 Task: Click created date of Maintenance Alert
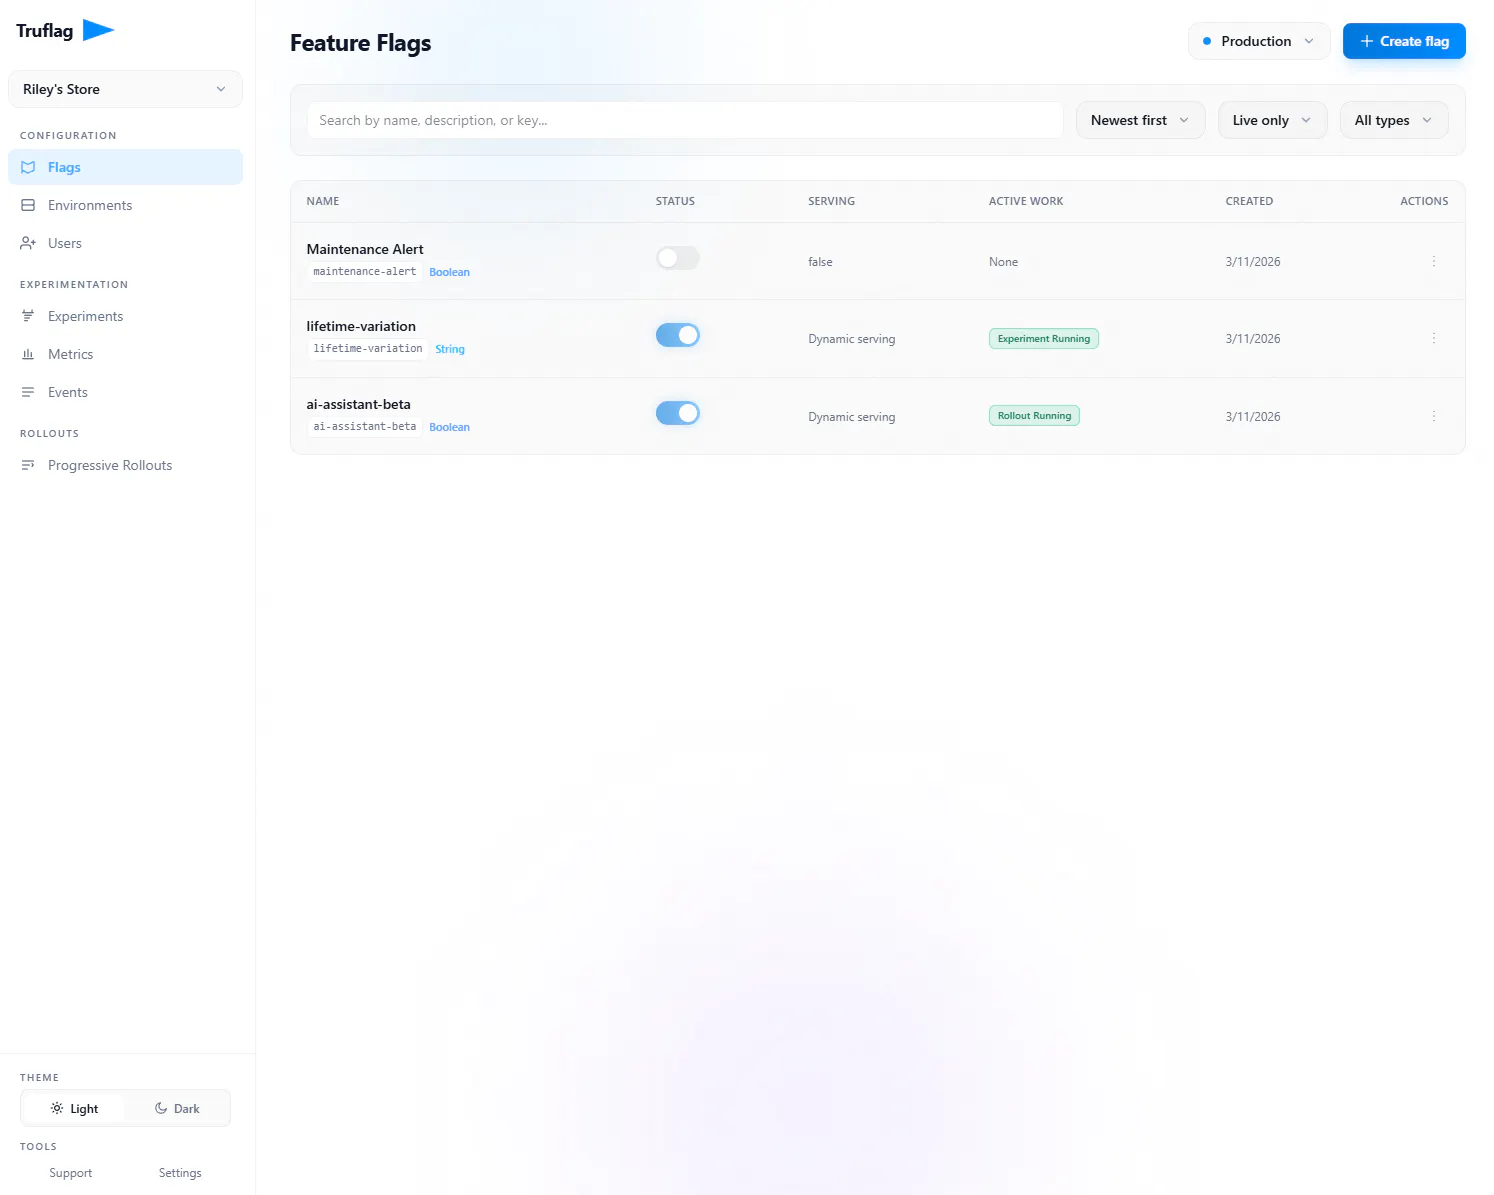1253,262
